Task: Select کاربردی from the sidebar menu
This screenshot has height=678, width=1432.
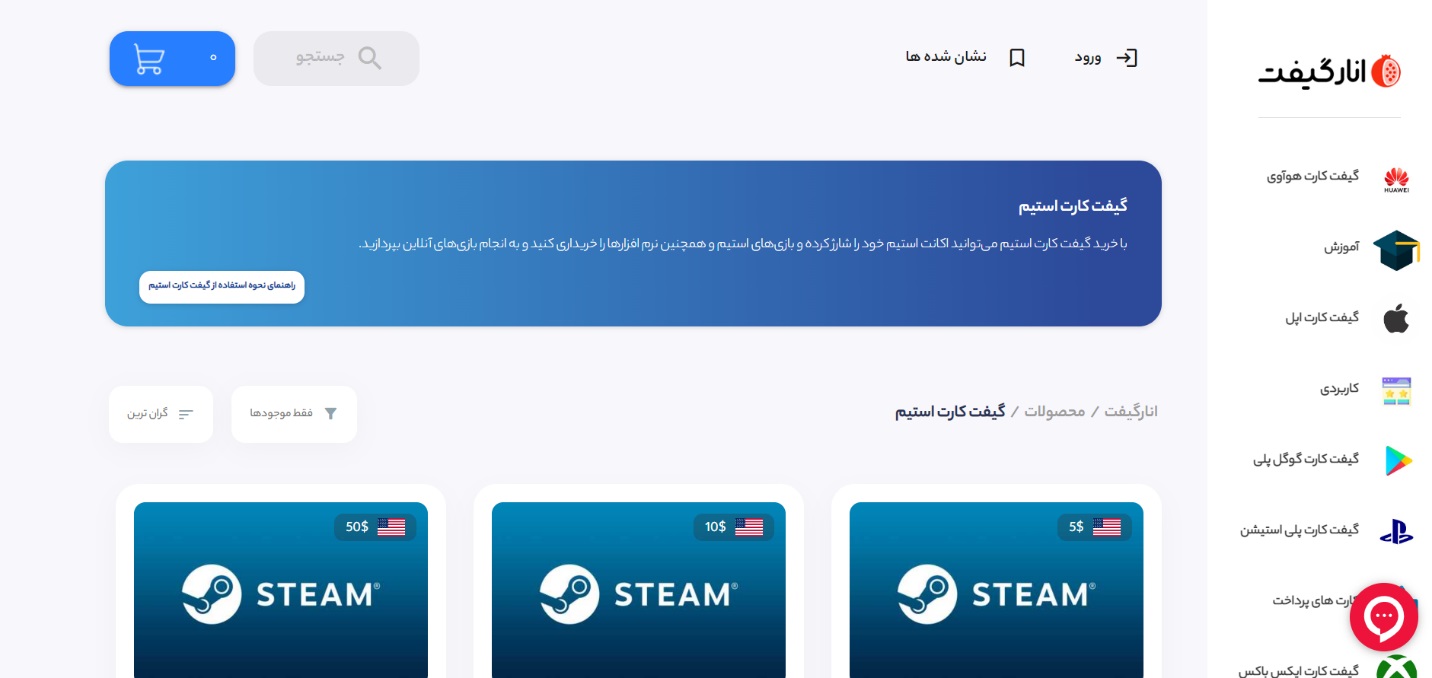Action: pyautogui.click(x=1339, y=390)
